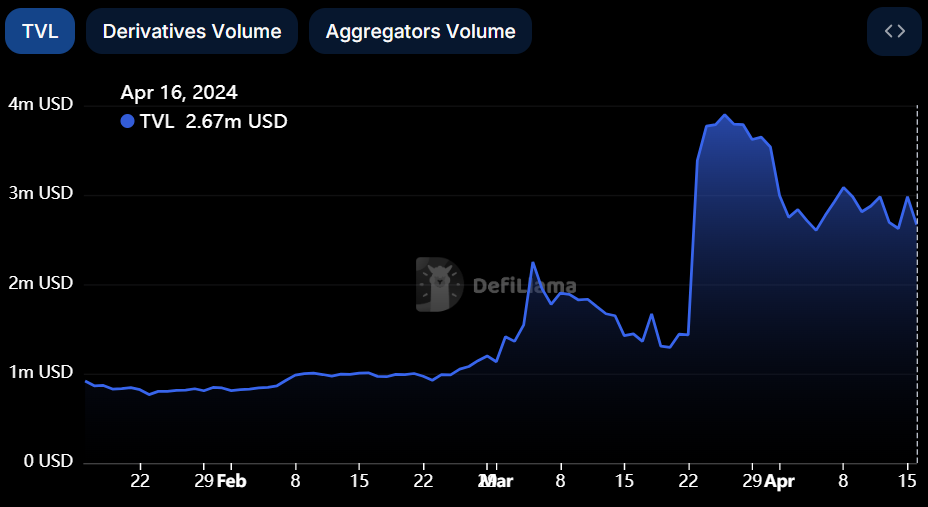The height and width of the screenshot is (507, 928).
Task: Select the TVL tab
Action: (40, 31)
